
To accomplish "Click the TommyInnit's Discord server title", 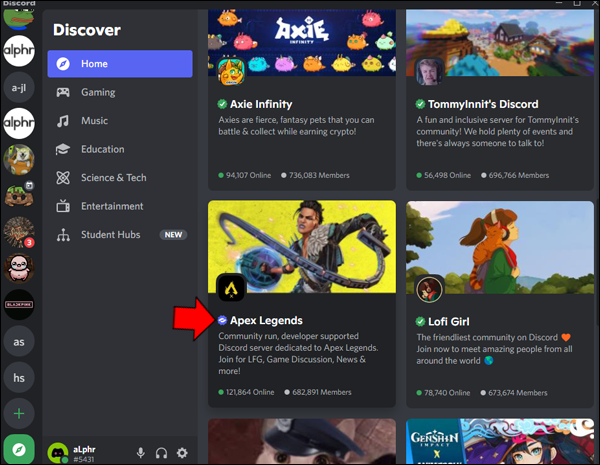I will 483,104.
